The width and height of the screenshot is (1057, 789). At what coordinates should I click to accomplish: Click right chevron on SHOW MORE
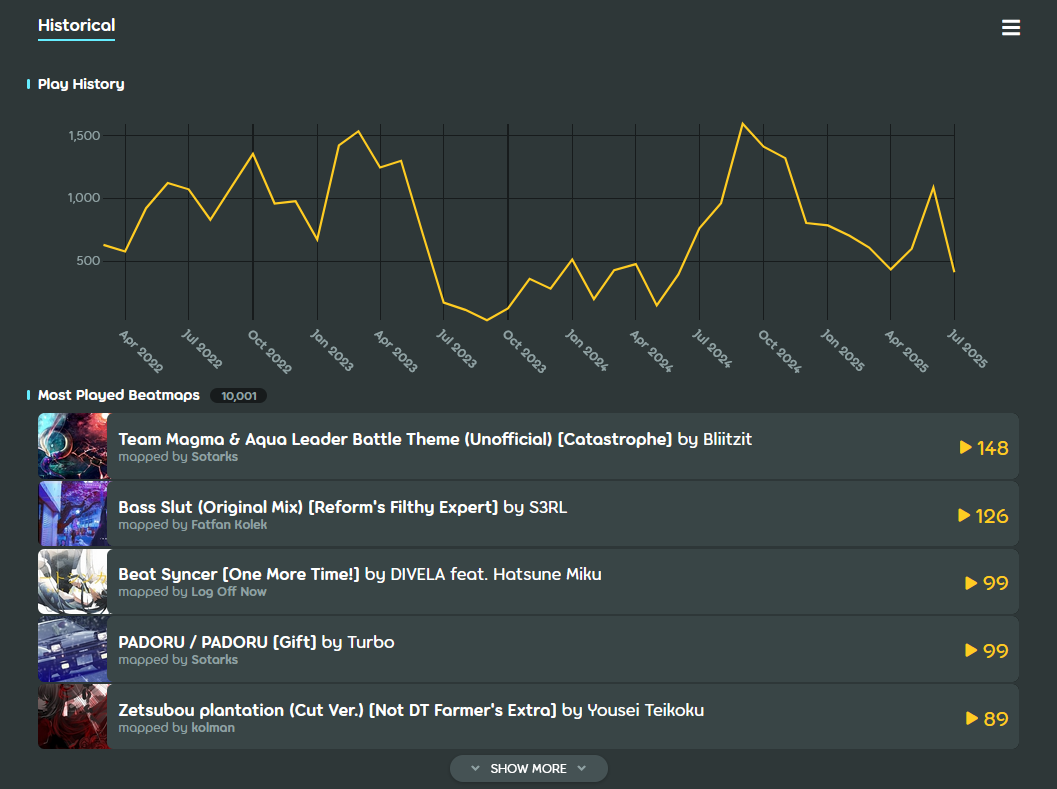[581, 768]
